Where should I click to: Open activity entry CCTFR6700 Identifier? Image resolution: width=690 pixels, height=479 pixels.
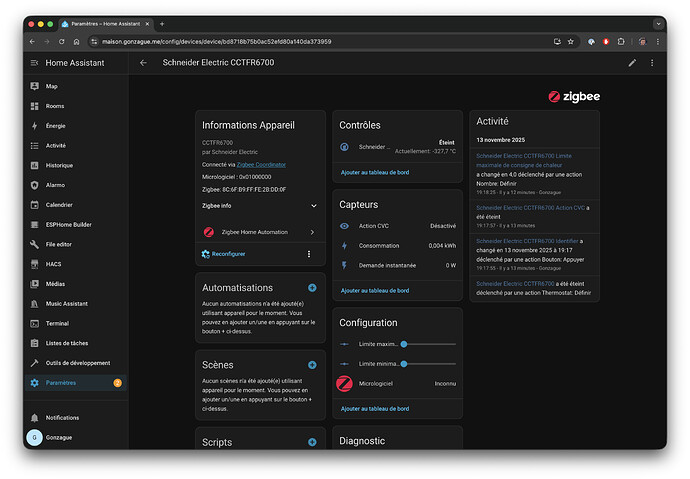pyautogui.click(x=527, y=241)
